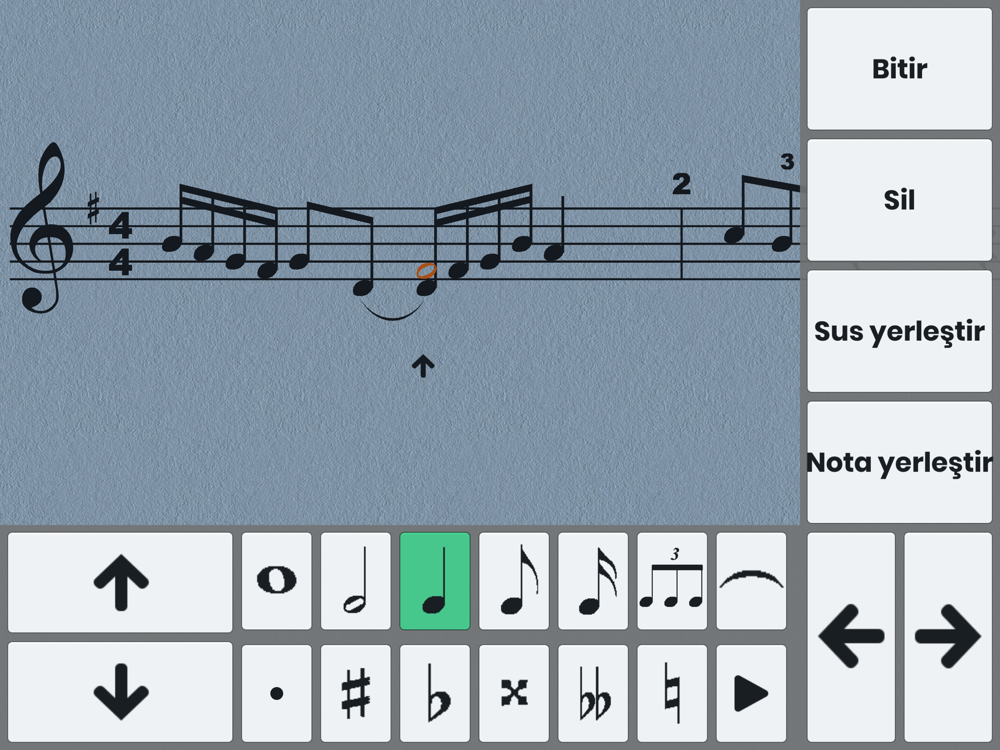Apply the flat accidental
1000x750 pixels.
435,693
